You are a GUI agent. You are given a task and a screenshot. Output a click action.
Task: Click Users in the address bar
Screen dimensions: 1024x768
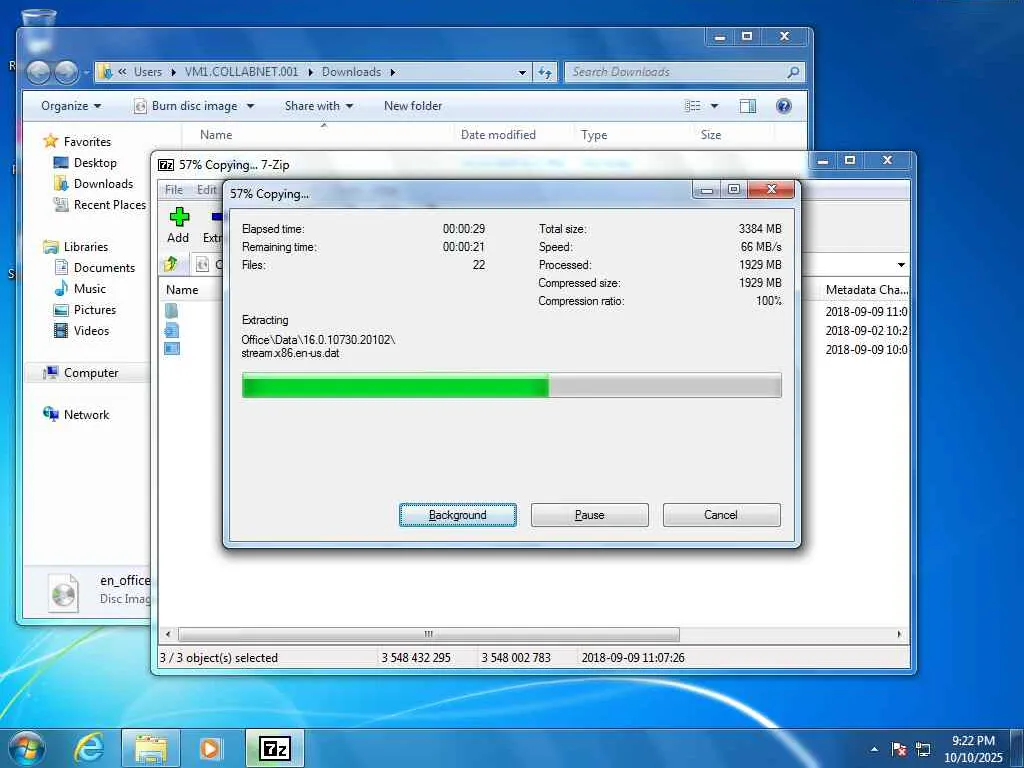pos(148,72)
